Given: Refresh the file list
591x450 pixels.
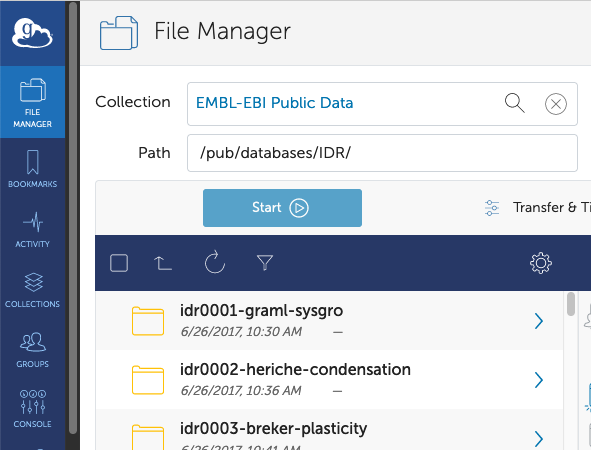Looking at the screenshot, I should pos(215,262).
